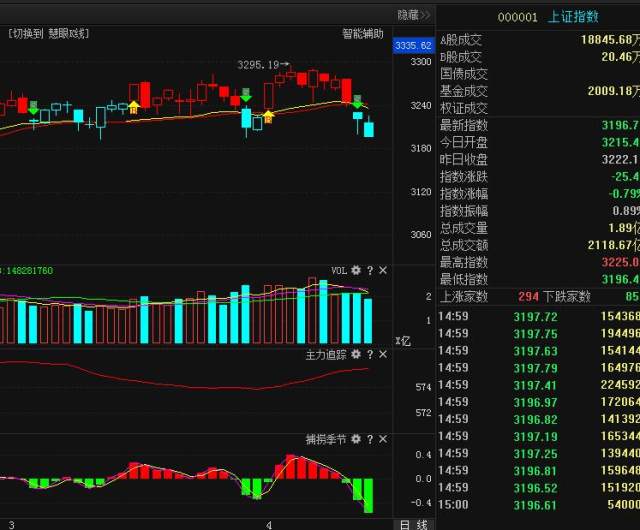
Task: Collapse side panel with 隐藏>> button
Action: pos(413,15)
